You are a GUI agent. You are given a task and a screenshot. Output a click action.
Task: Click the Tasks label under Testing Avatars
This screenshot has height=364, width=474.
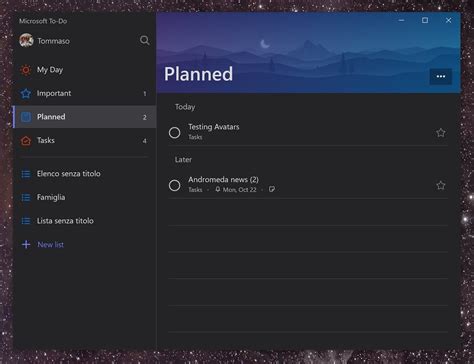coord(195,137)
